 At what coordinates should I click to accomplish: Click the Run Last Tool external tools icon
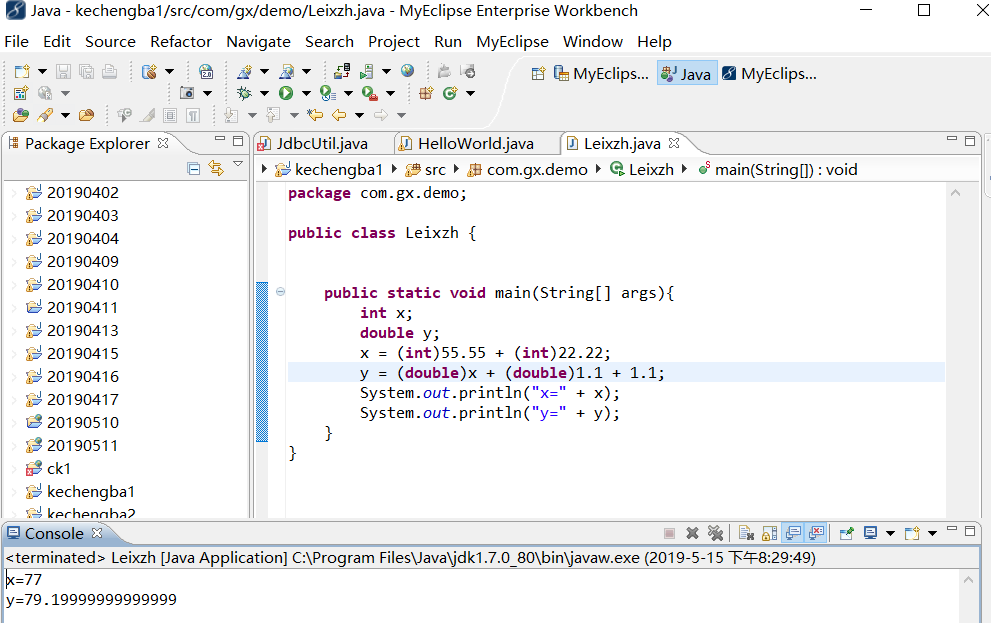370,94
